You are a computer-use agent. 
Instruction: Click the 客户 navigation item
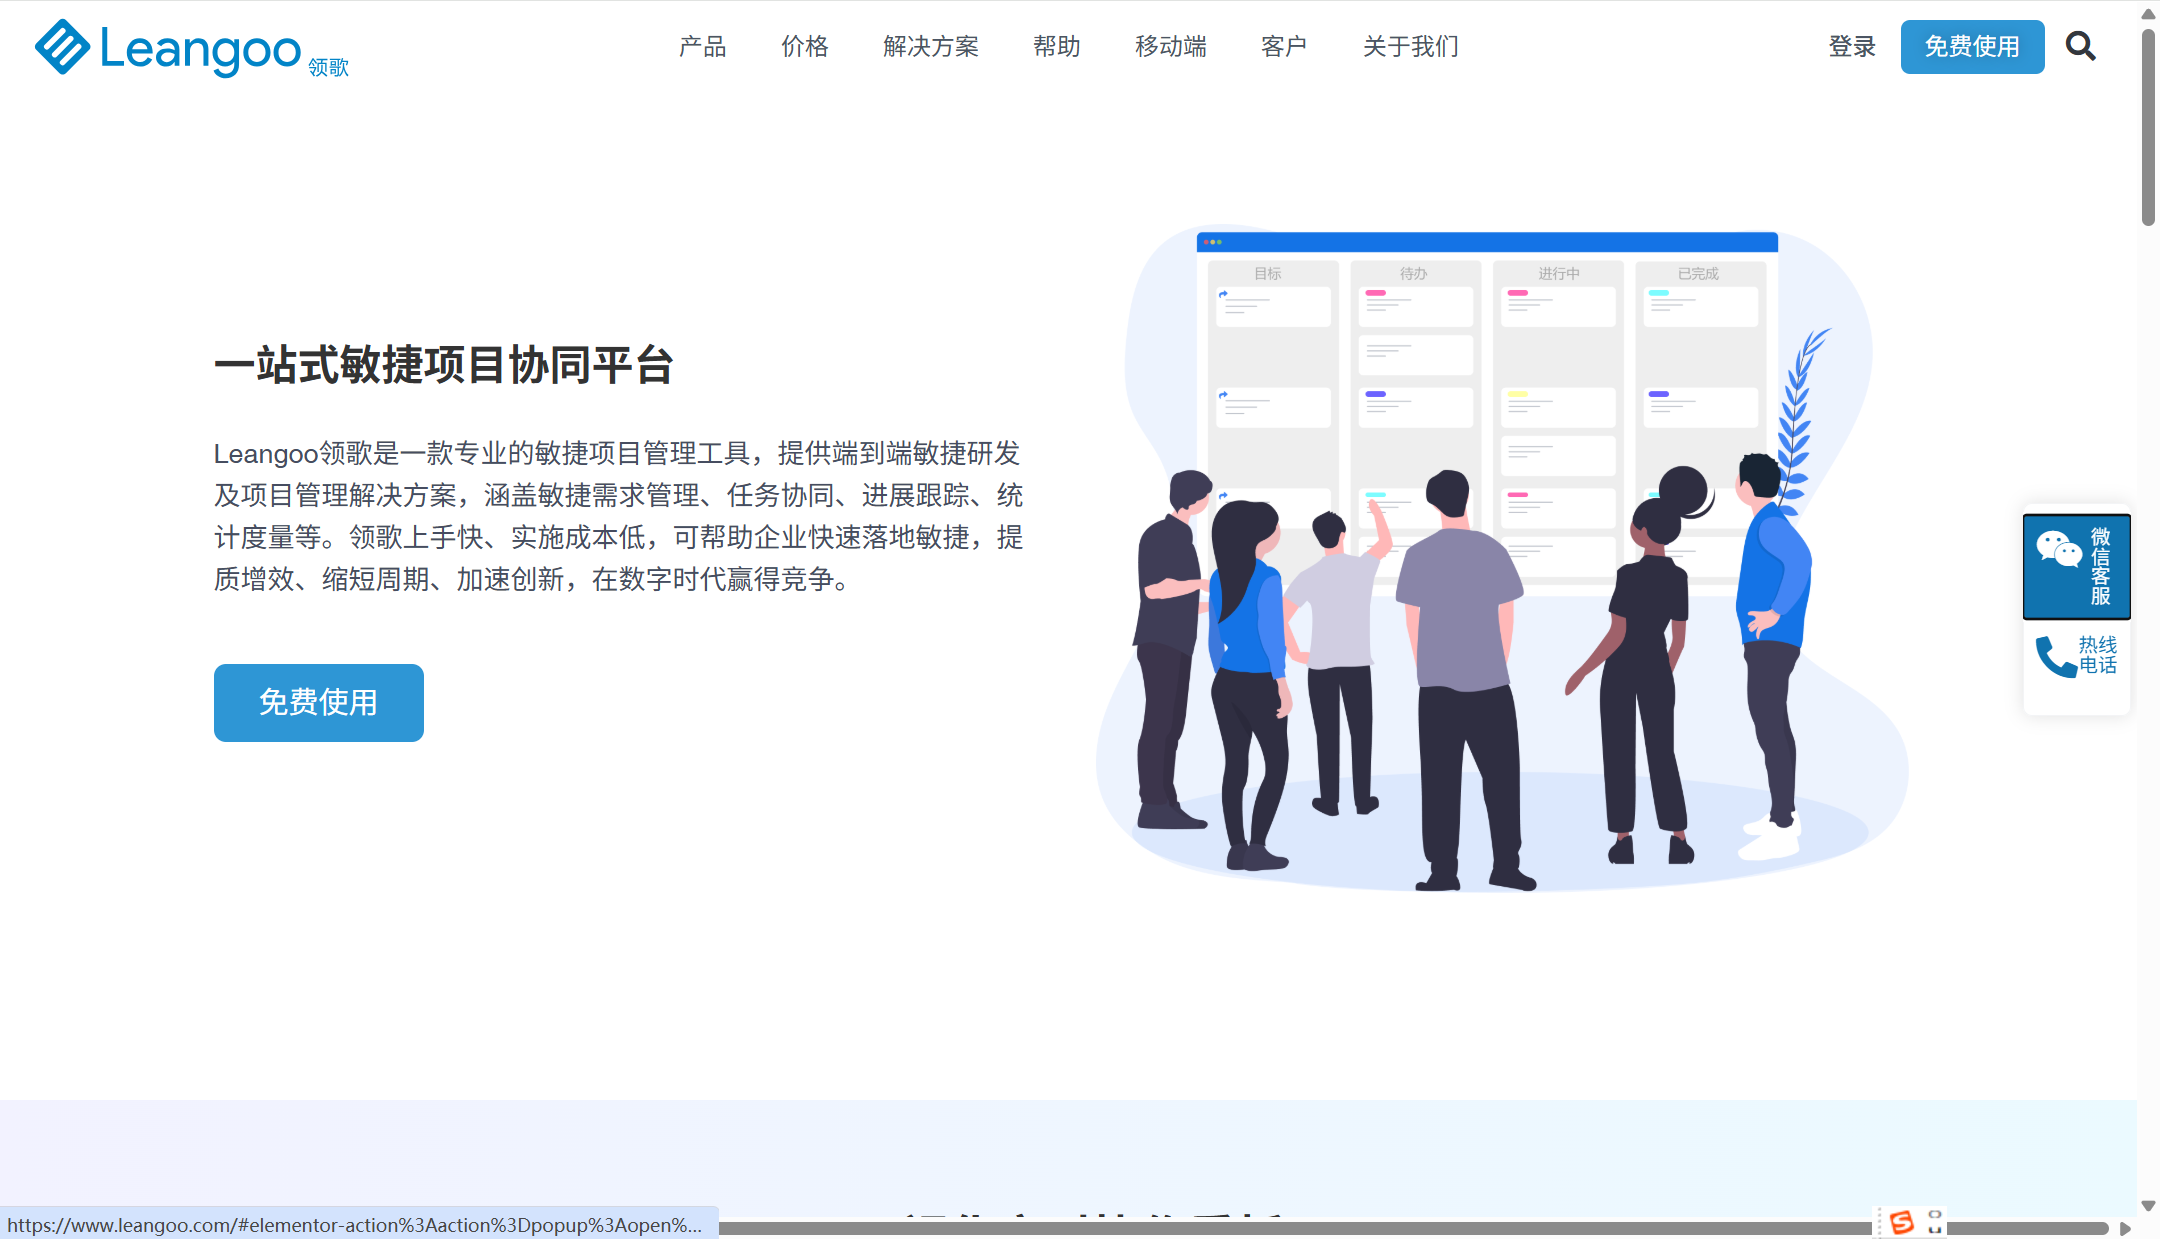point(1285,47)
